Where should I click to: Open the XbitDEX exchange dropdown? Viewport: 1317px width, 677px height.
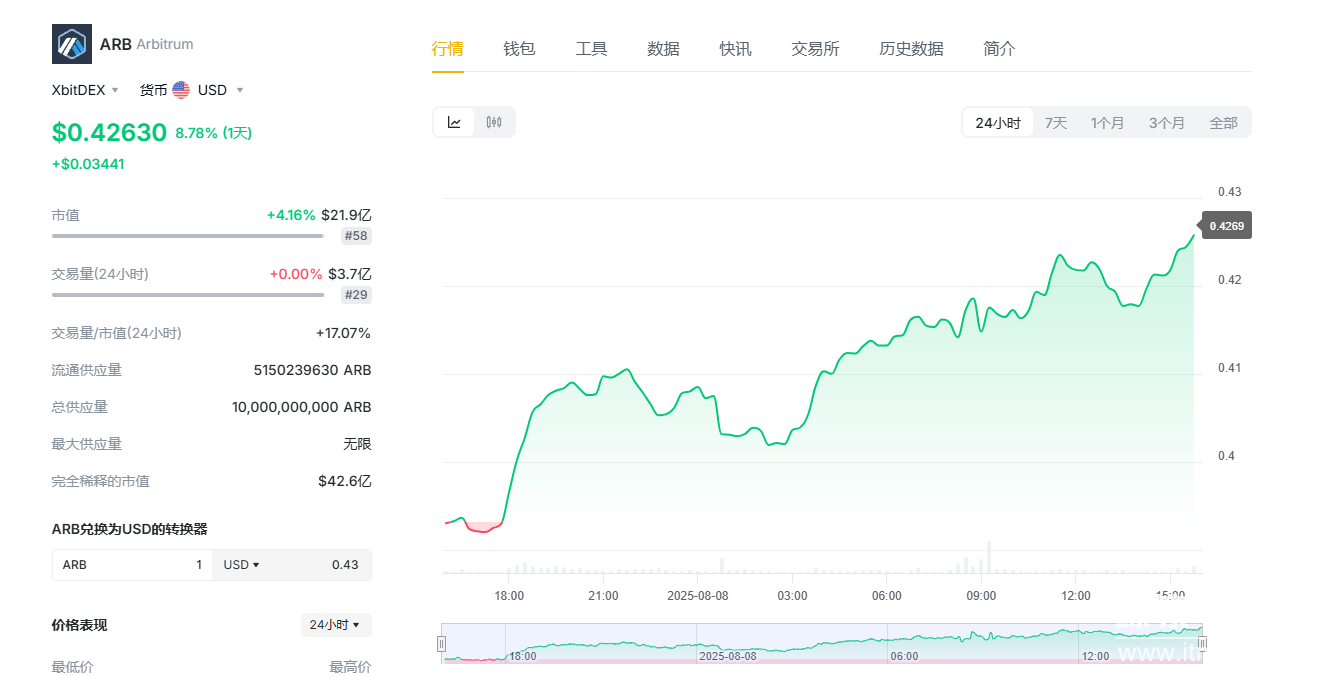point(85,90)
